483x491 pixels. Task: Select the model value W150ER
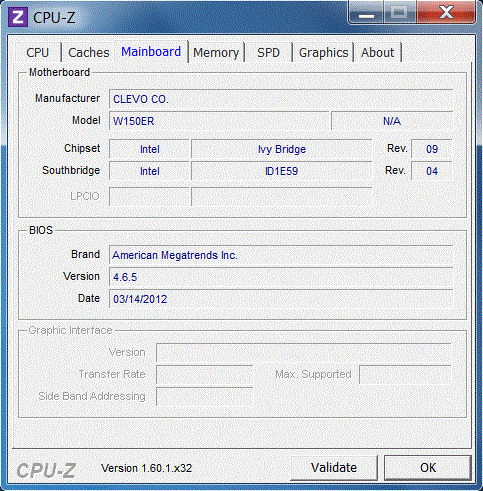tap(219, 121)
